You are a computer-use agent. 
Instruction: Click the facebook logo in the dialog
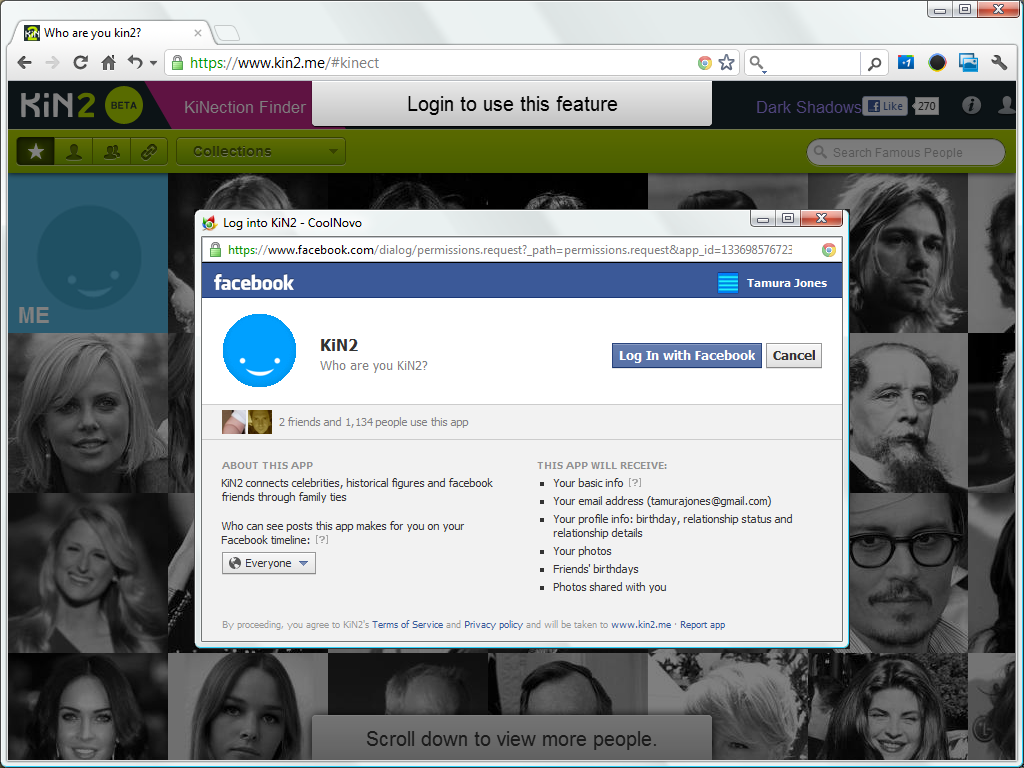(253, 283)
